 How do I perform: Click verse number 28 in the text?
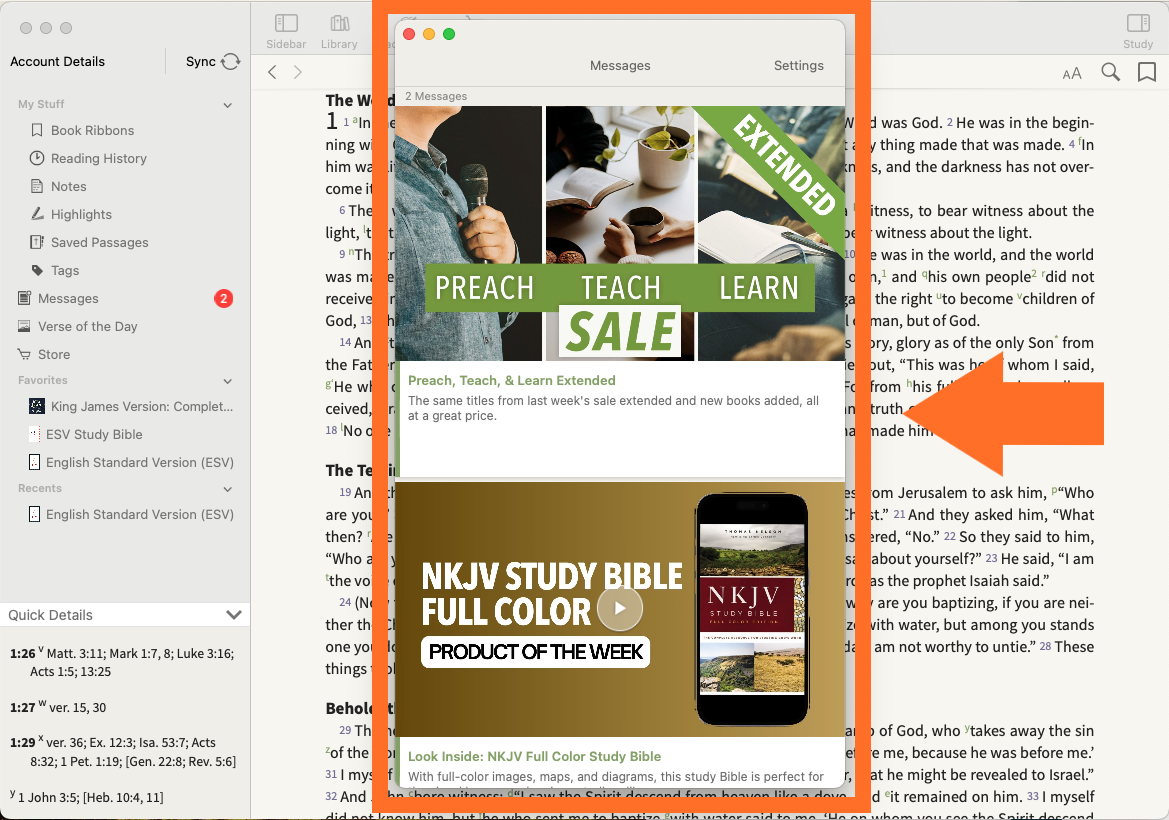pyautogui.click(x=1045, y=646)
